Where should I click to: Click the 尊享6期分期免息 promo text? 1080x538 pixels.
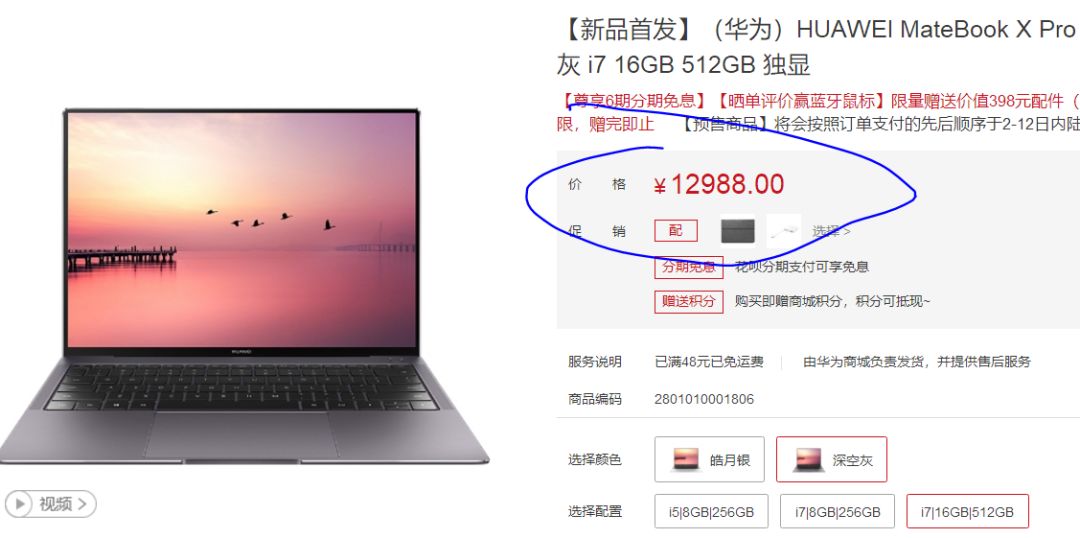tap(634, 102)
